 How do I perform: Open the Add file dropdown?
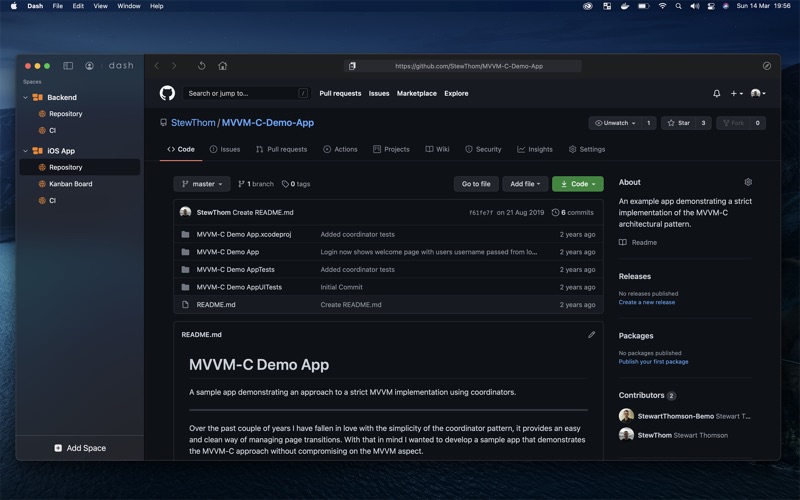(x=525, y=184)
